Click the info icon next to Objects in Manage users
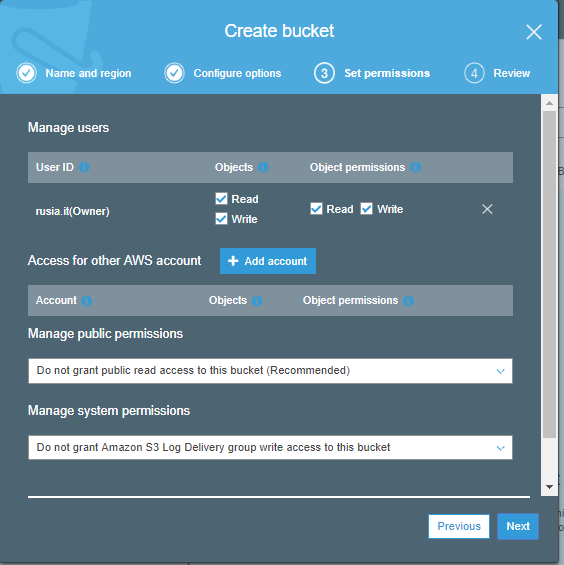564x565 pixels. pyautogui.click(x=263, y=167)
